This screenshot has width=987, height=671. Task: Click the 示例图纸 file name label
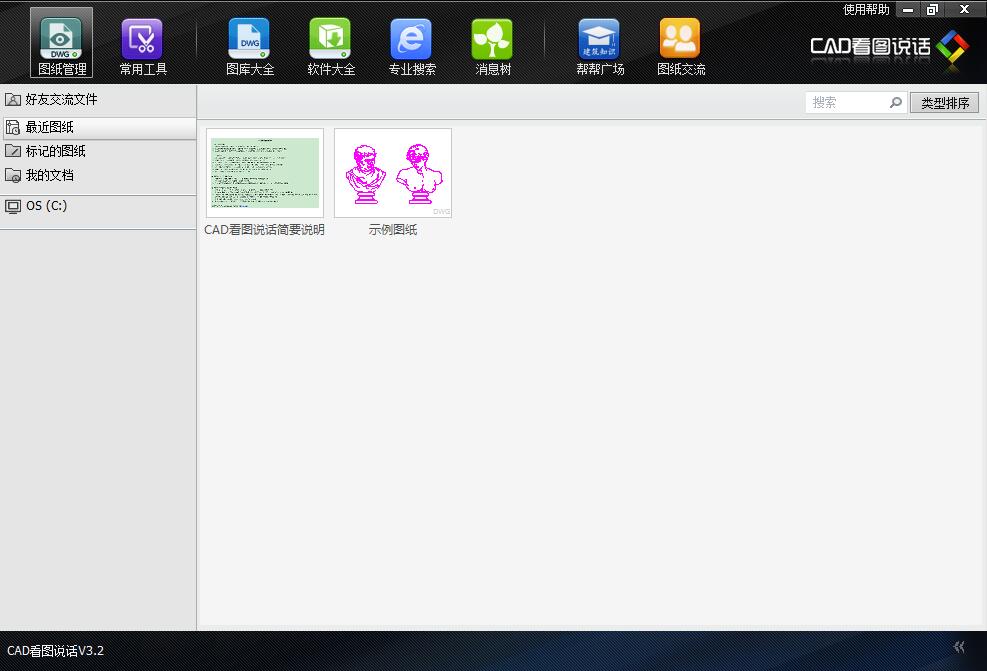(x=393, y=230)
